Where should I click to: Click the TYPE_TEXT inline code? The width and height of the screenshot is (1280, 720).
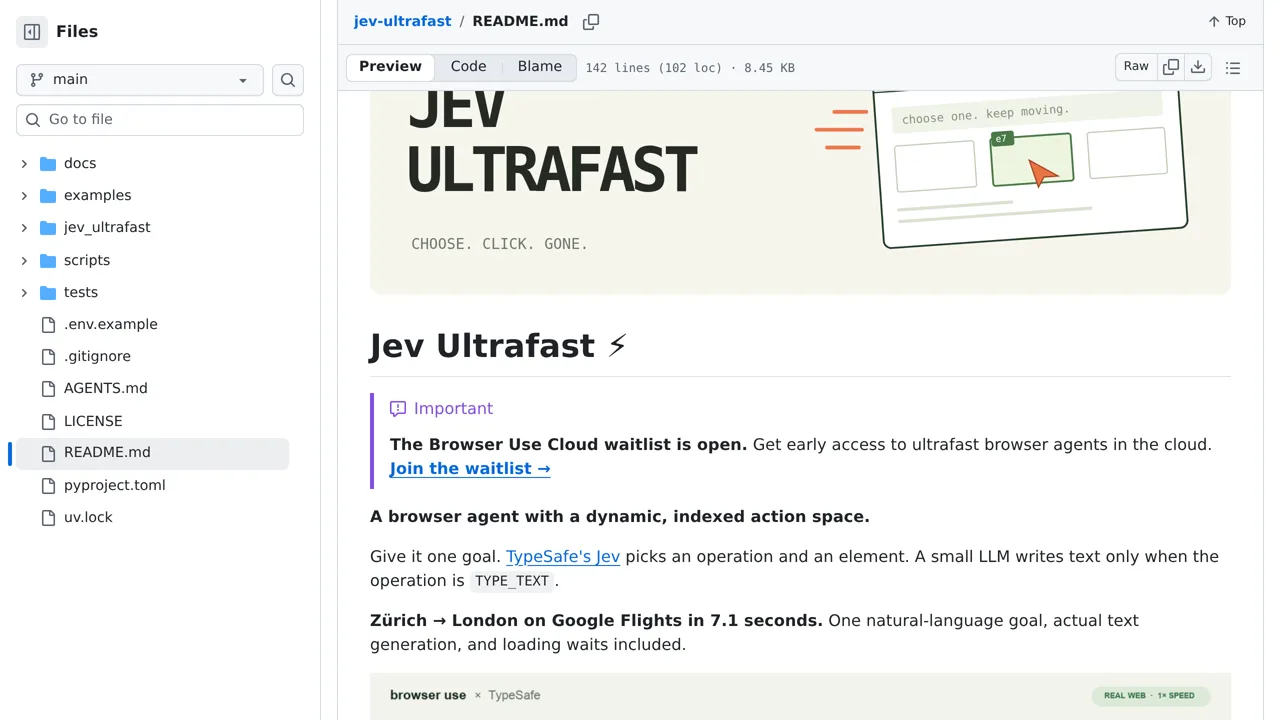[512, 581]
